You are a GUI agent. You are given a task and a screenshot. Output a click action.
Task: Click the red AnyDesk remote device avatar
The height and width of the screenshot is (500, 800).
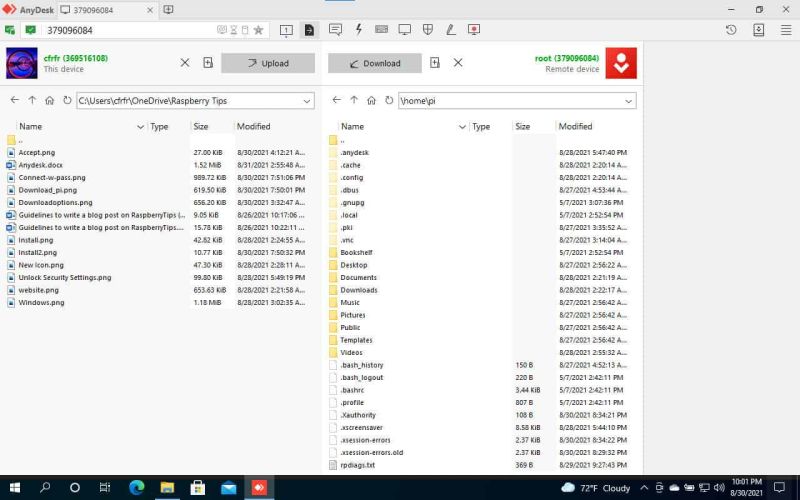click(x=621, y=63)
